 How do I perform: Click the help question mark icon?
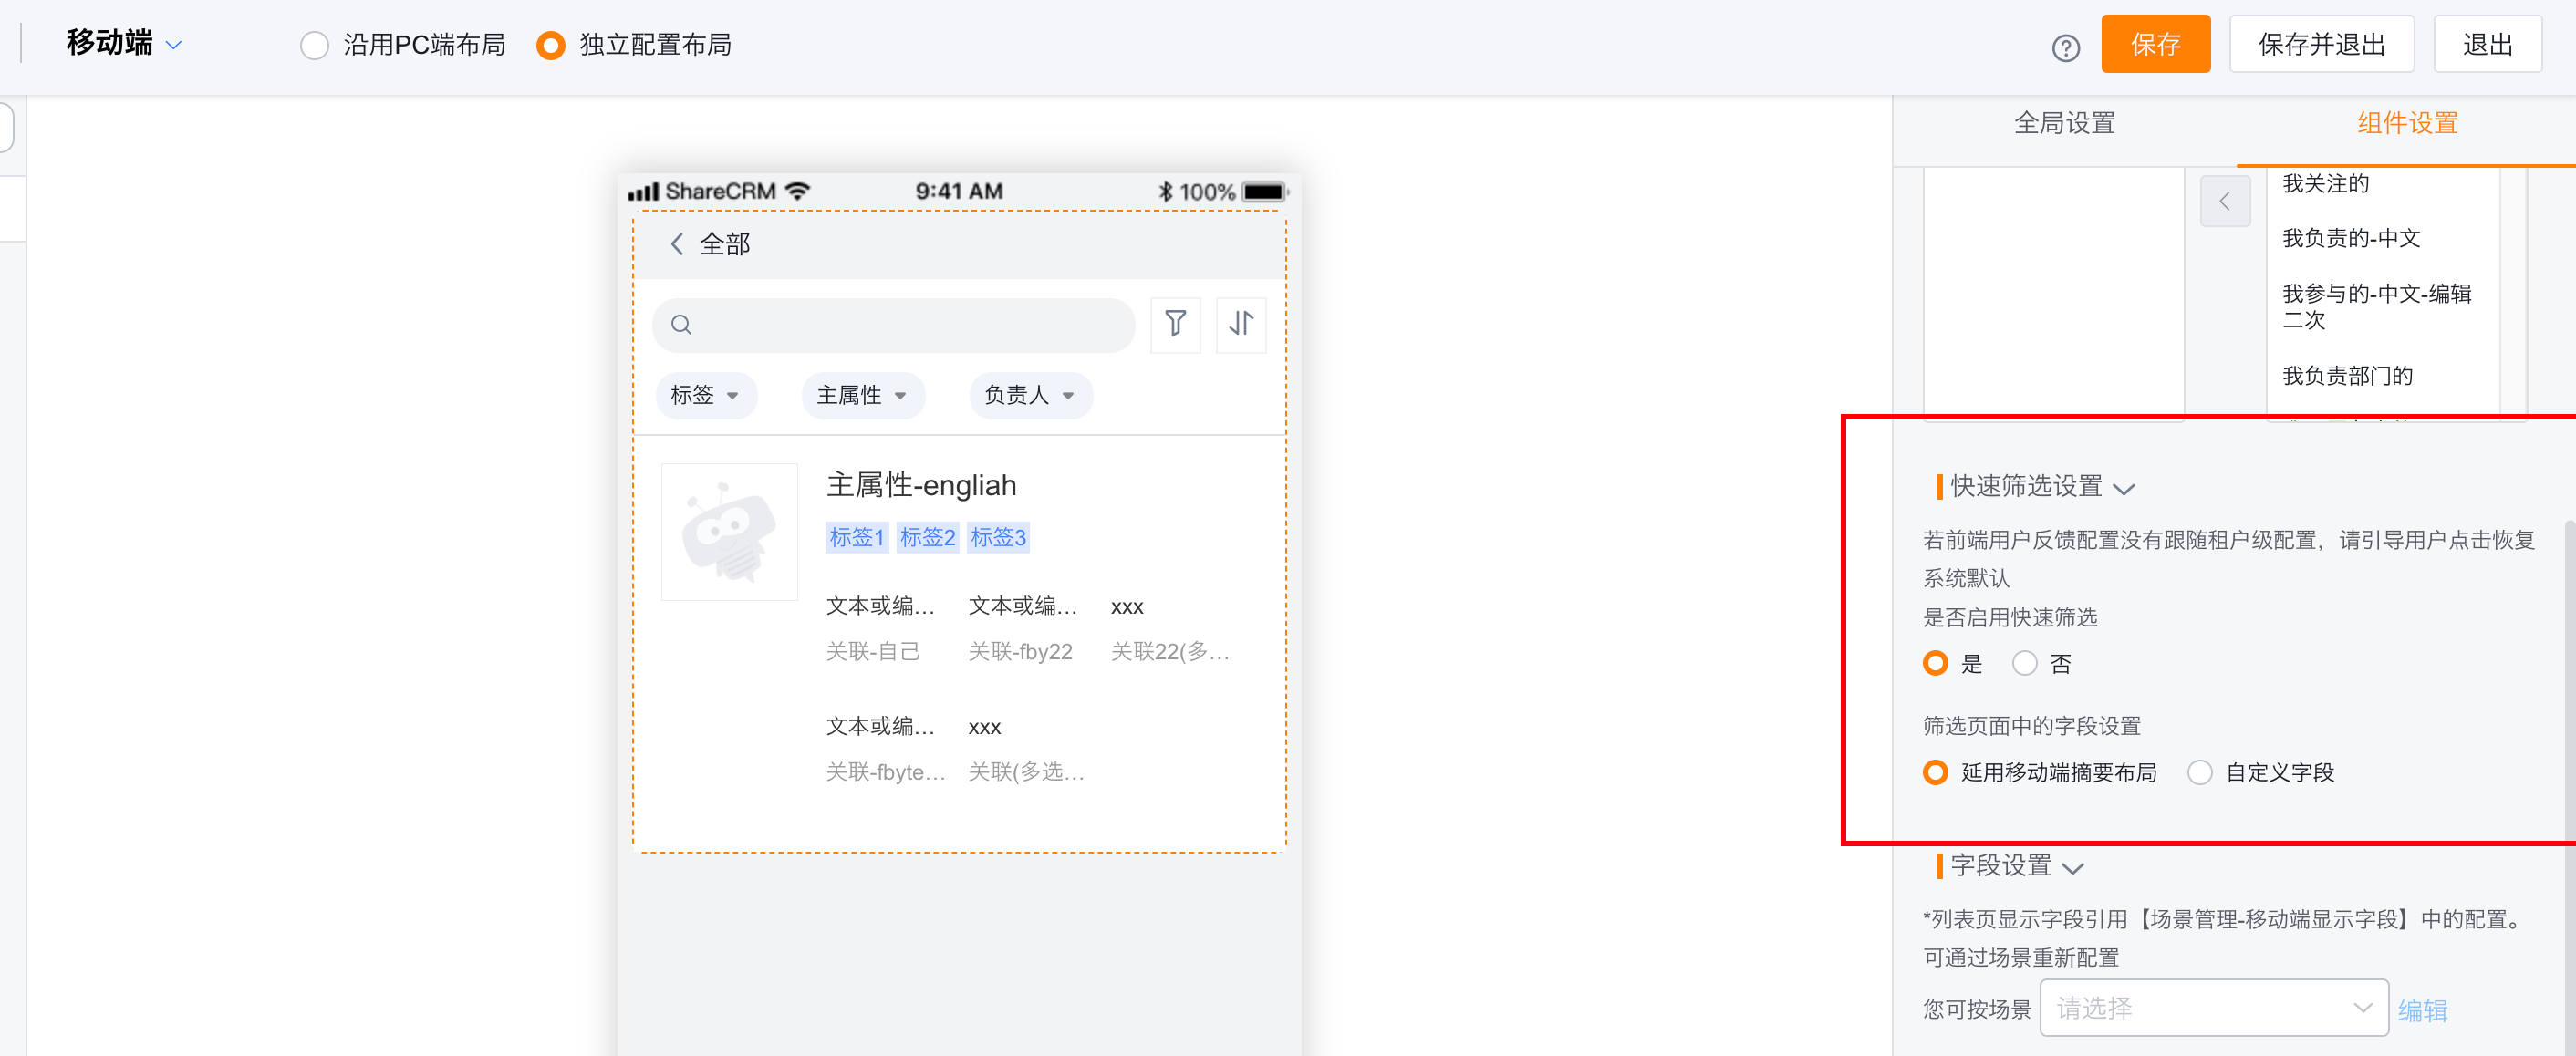point(2065,47)
